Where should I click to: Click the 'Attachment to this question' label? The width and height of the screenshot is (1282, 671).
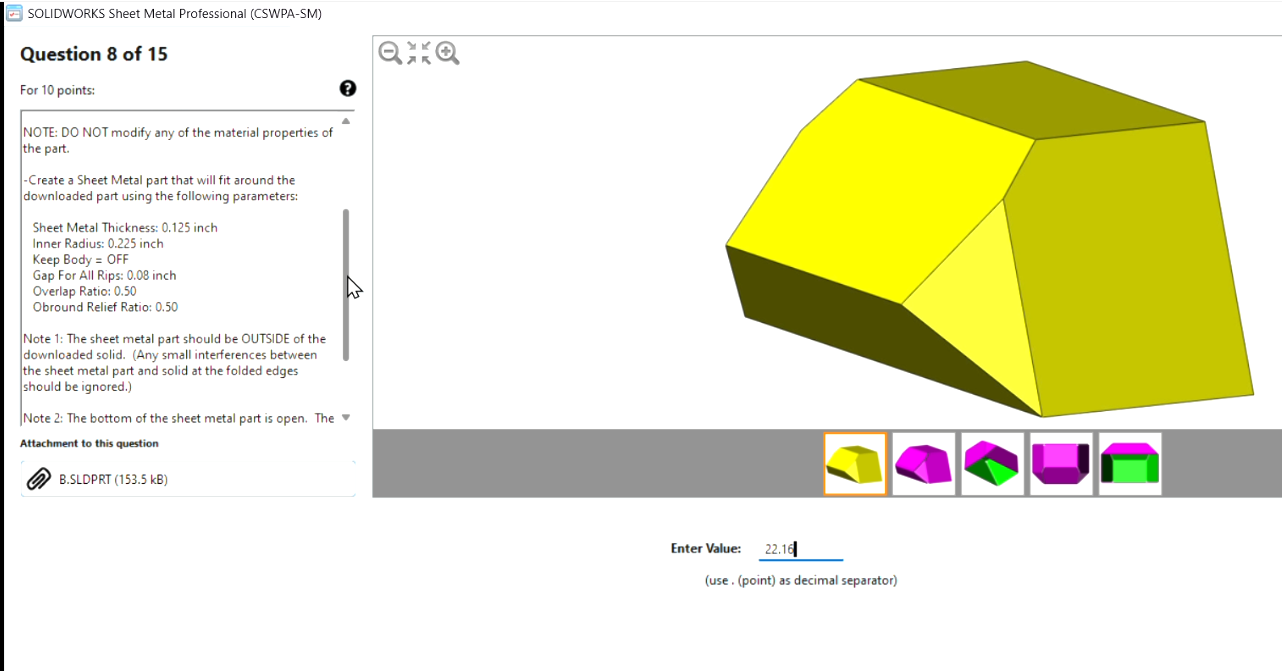[89, 443]
